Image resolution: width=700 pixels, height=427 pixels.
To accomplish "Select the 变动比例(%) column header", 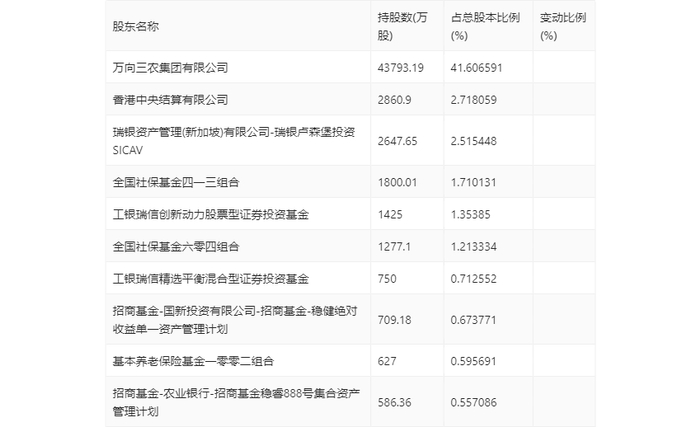I will (563, 26).
